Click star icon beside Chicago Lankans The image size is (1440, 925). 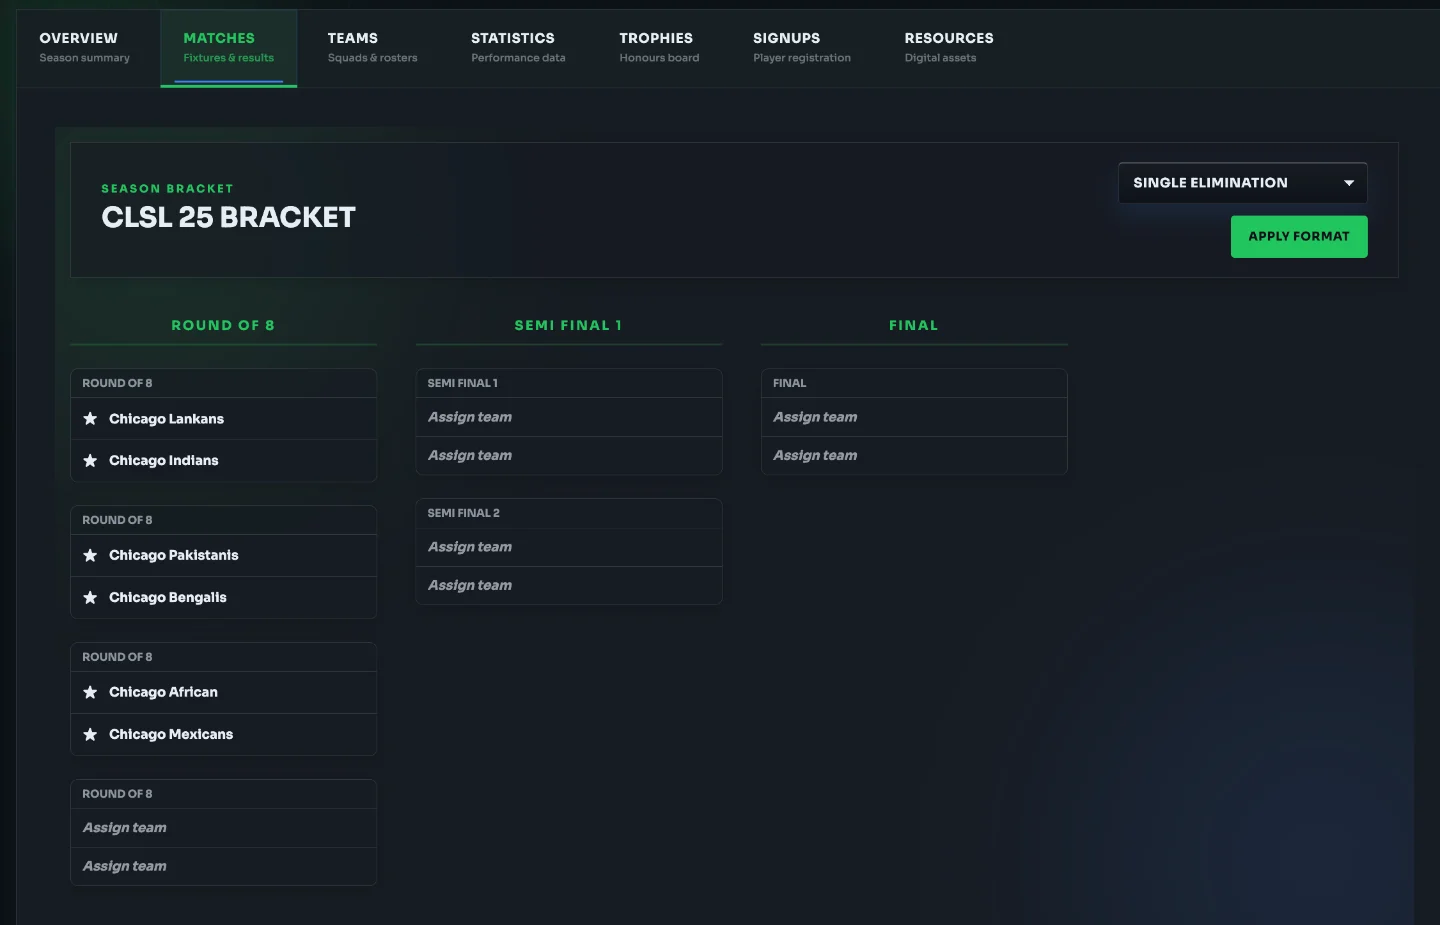pyautogui.click(x=90, y=419)
